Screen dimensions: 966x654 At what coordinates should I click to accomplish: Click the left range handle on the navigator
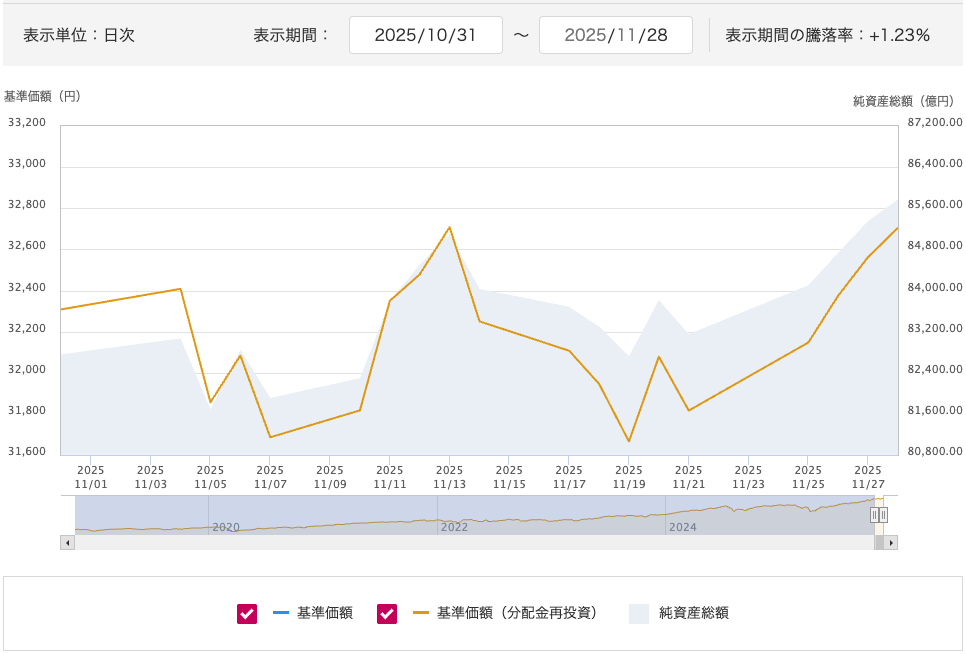click(874, 514)
